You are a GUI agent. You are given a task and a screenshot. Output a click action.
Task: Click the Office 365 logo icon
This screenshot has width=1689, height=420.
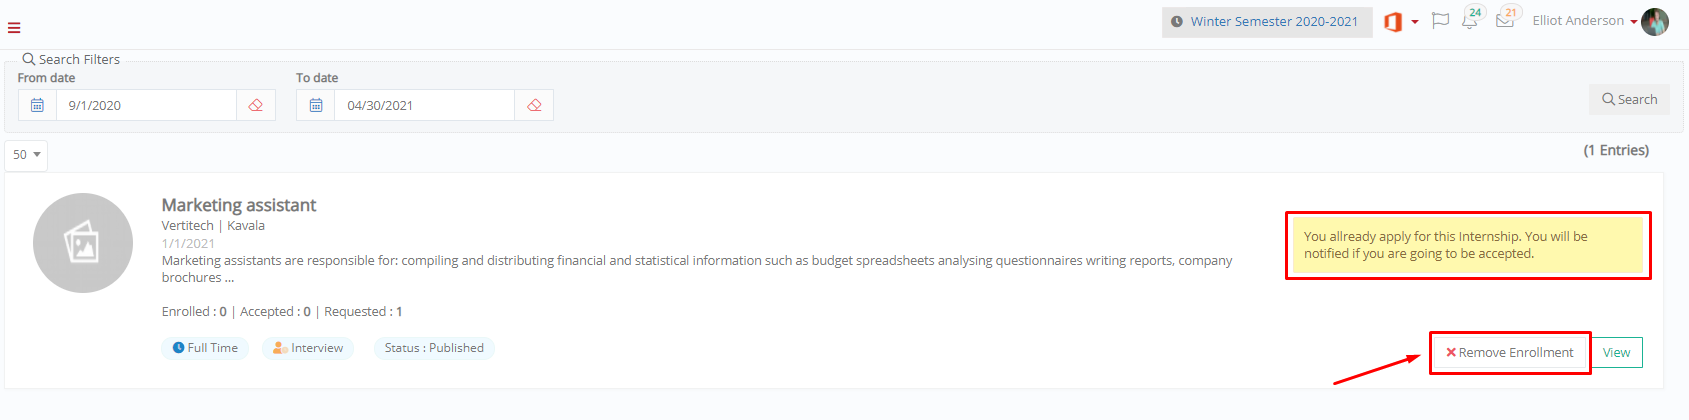click(x=1392, y=22)
